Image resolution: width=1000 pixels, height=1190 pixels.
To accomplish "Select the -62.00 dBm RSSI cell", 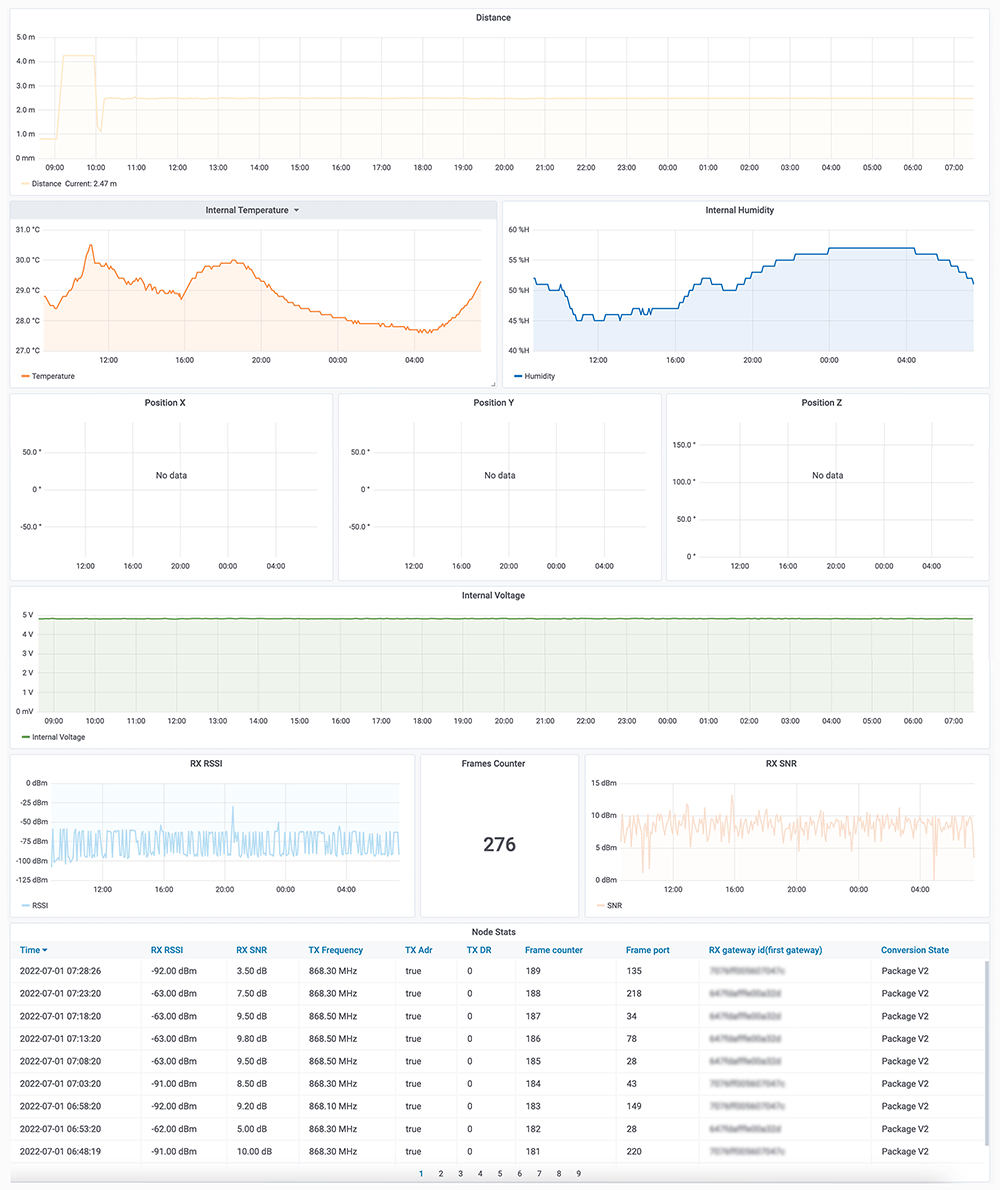I will [x=174, y=1129].
